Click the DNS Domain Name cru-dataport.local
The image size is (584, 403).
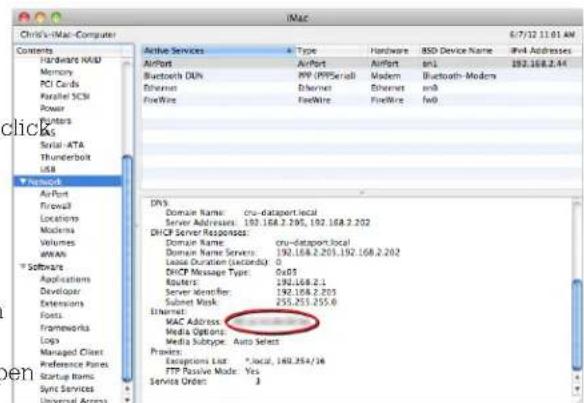(280, 212)
